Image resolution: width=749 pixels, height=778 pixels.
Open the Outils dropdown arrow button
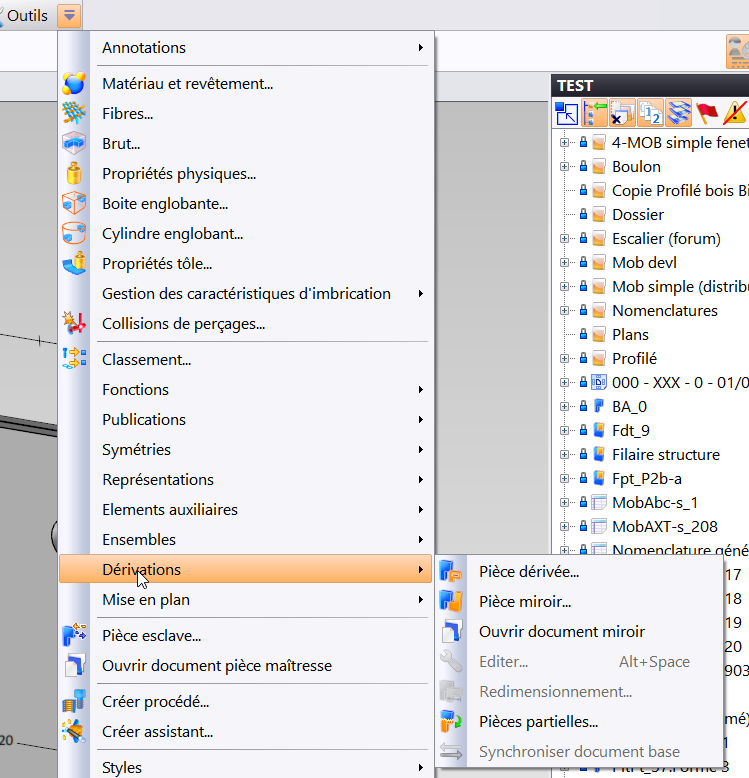coord(69,16)
